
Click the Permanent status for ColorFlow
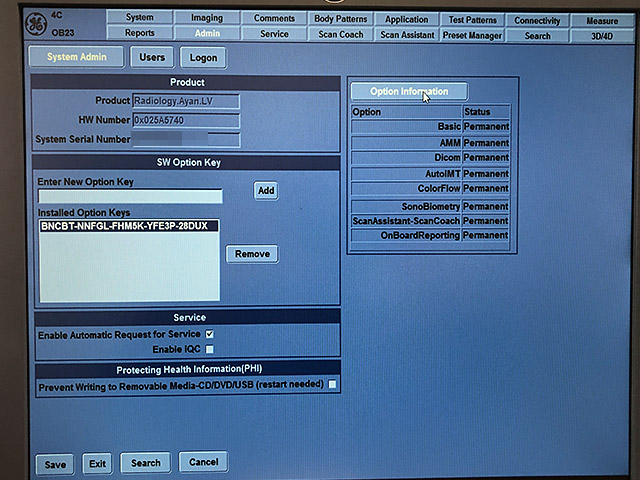tap(486, 189)
